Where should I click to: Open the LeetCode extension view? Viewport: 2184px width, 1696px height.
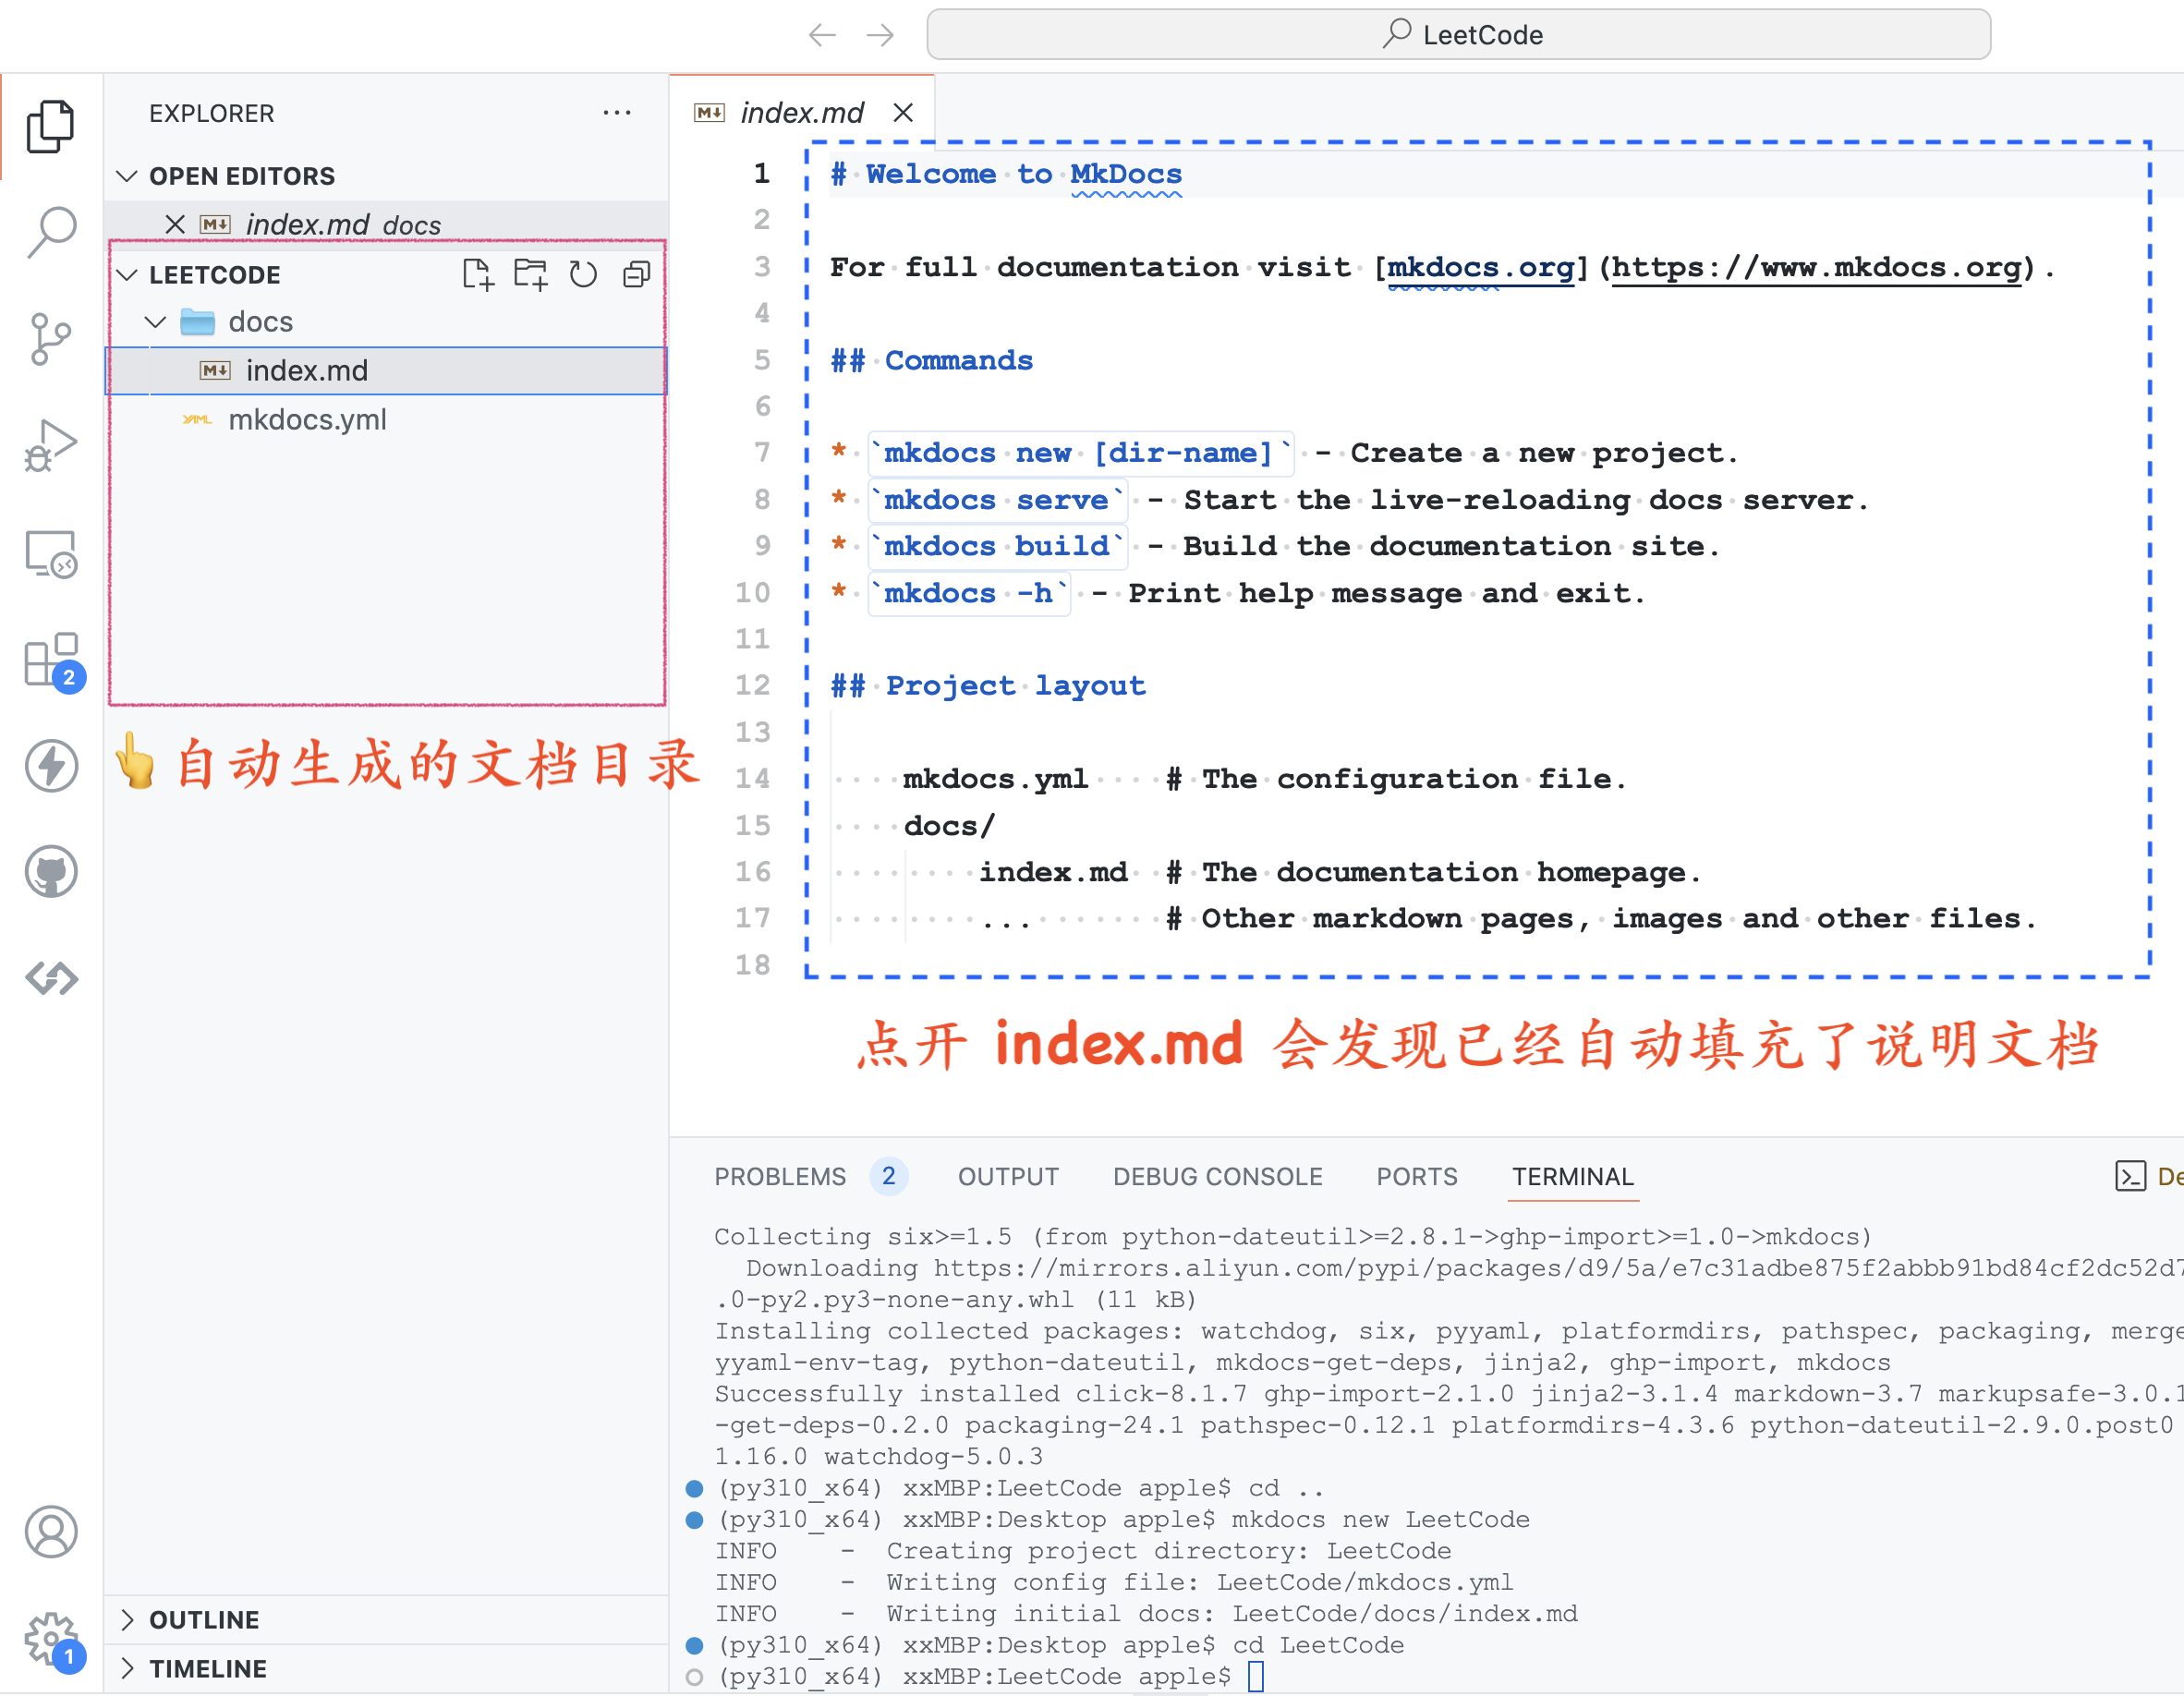[x=50, y=978]
